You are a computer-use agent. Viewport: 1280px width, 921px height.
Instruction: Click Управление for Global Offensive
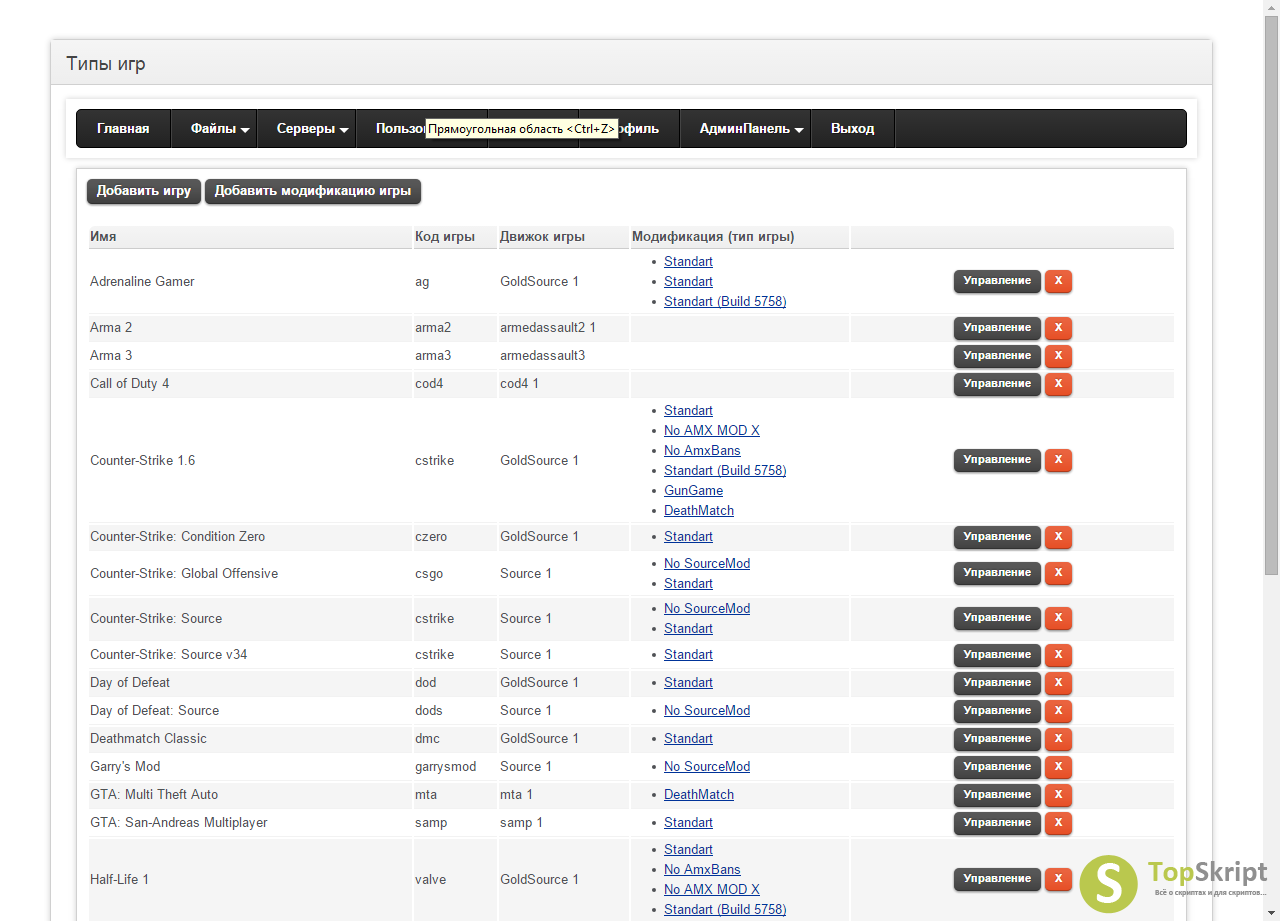click(x=997, y=573)
